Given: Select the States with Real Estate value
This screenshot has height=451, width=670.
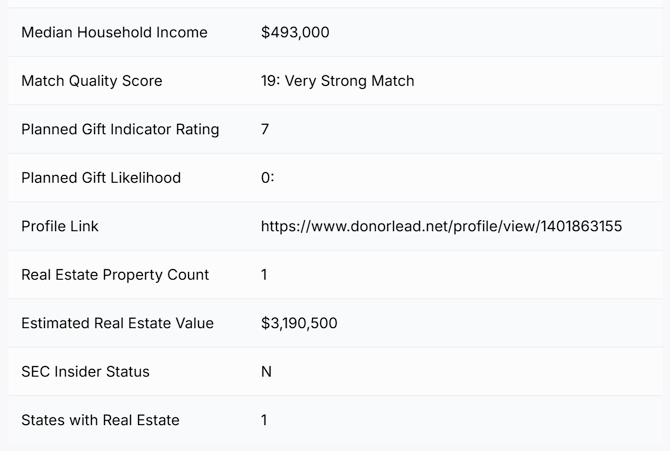Looking at the screenshot, I should point(264,420).
